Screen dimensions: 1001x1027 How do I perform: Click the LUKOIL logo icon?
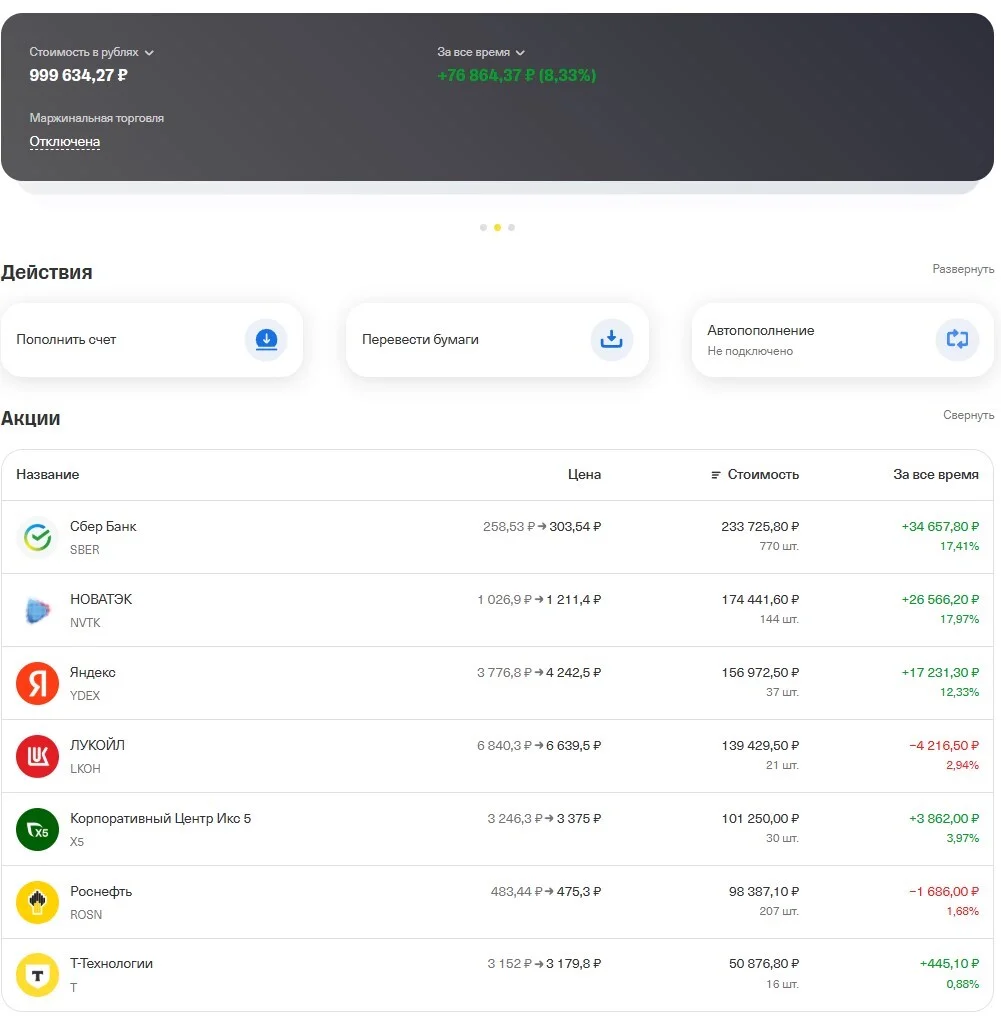[37, 756]
